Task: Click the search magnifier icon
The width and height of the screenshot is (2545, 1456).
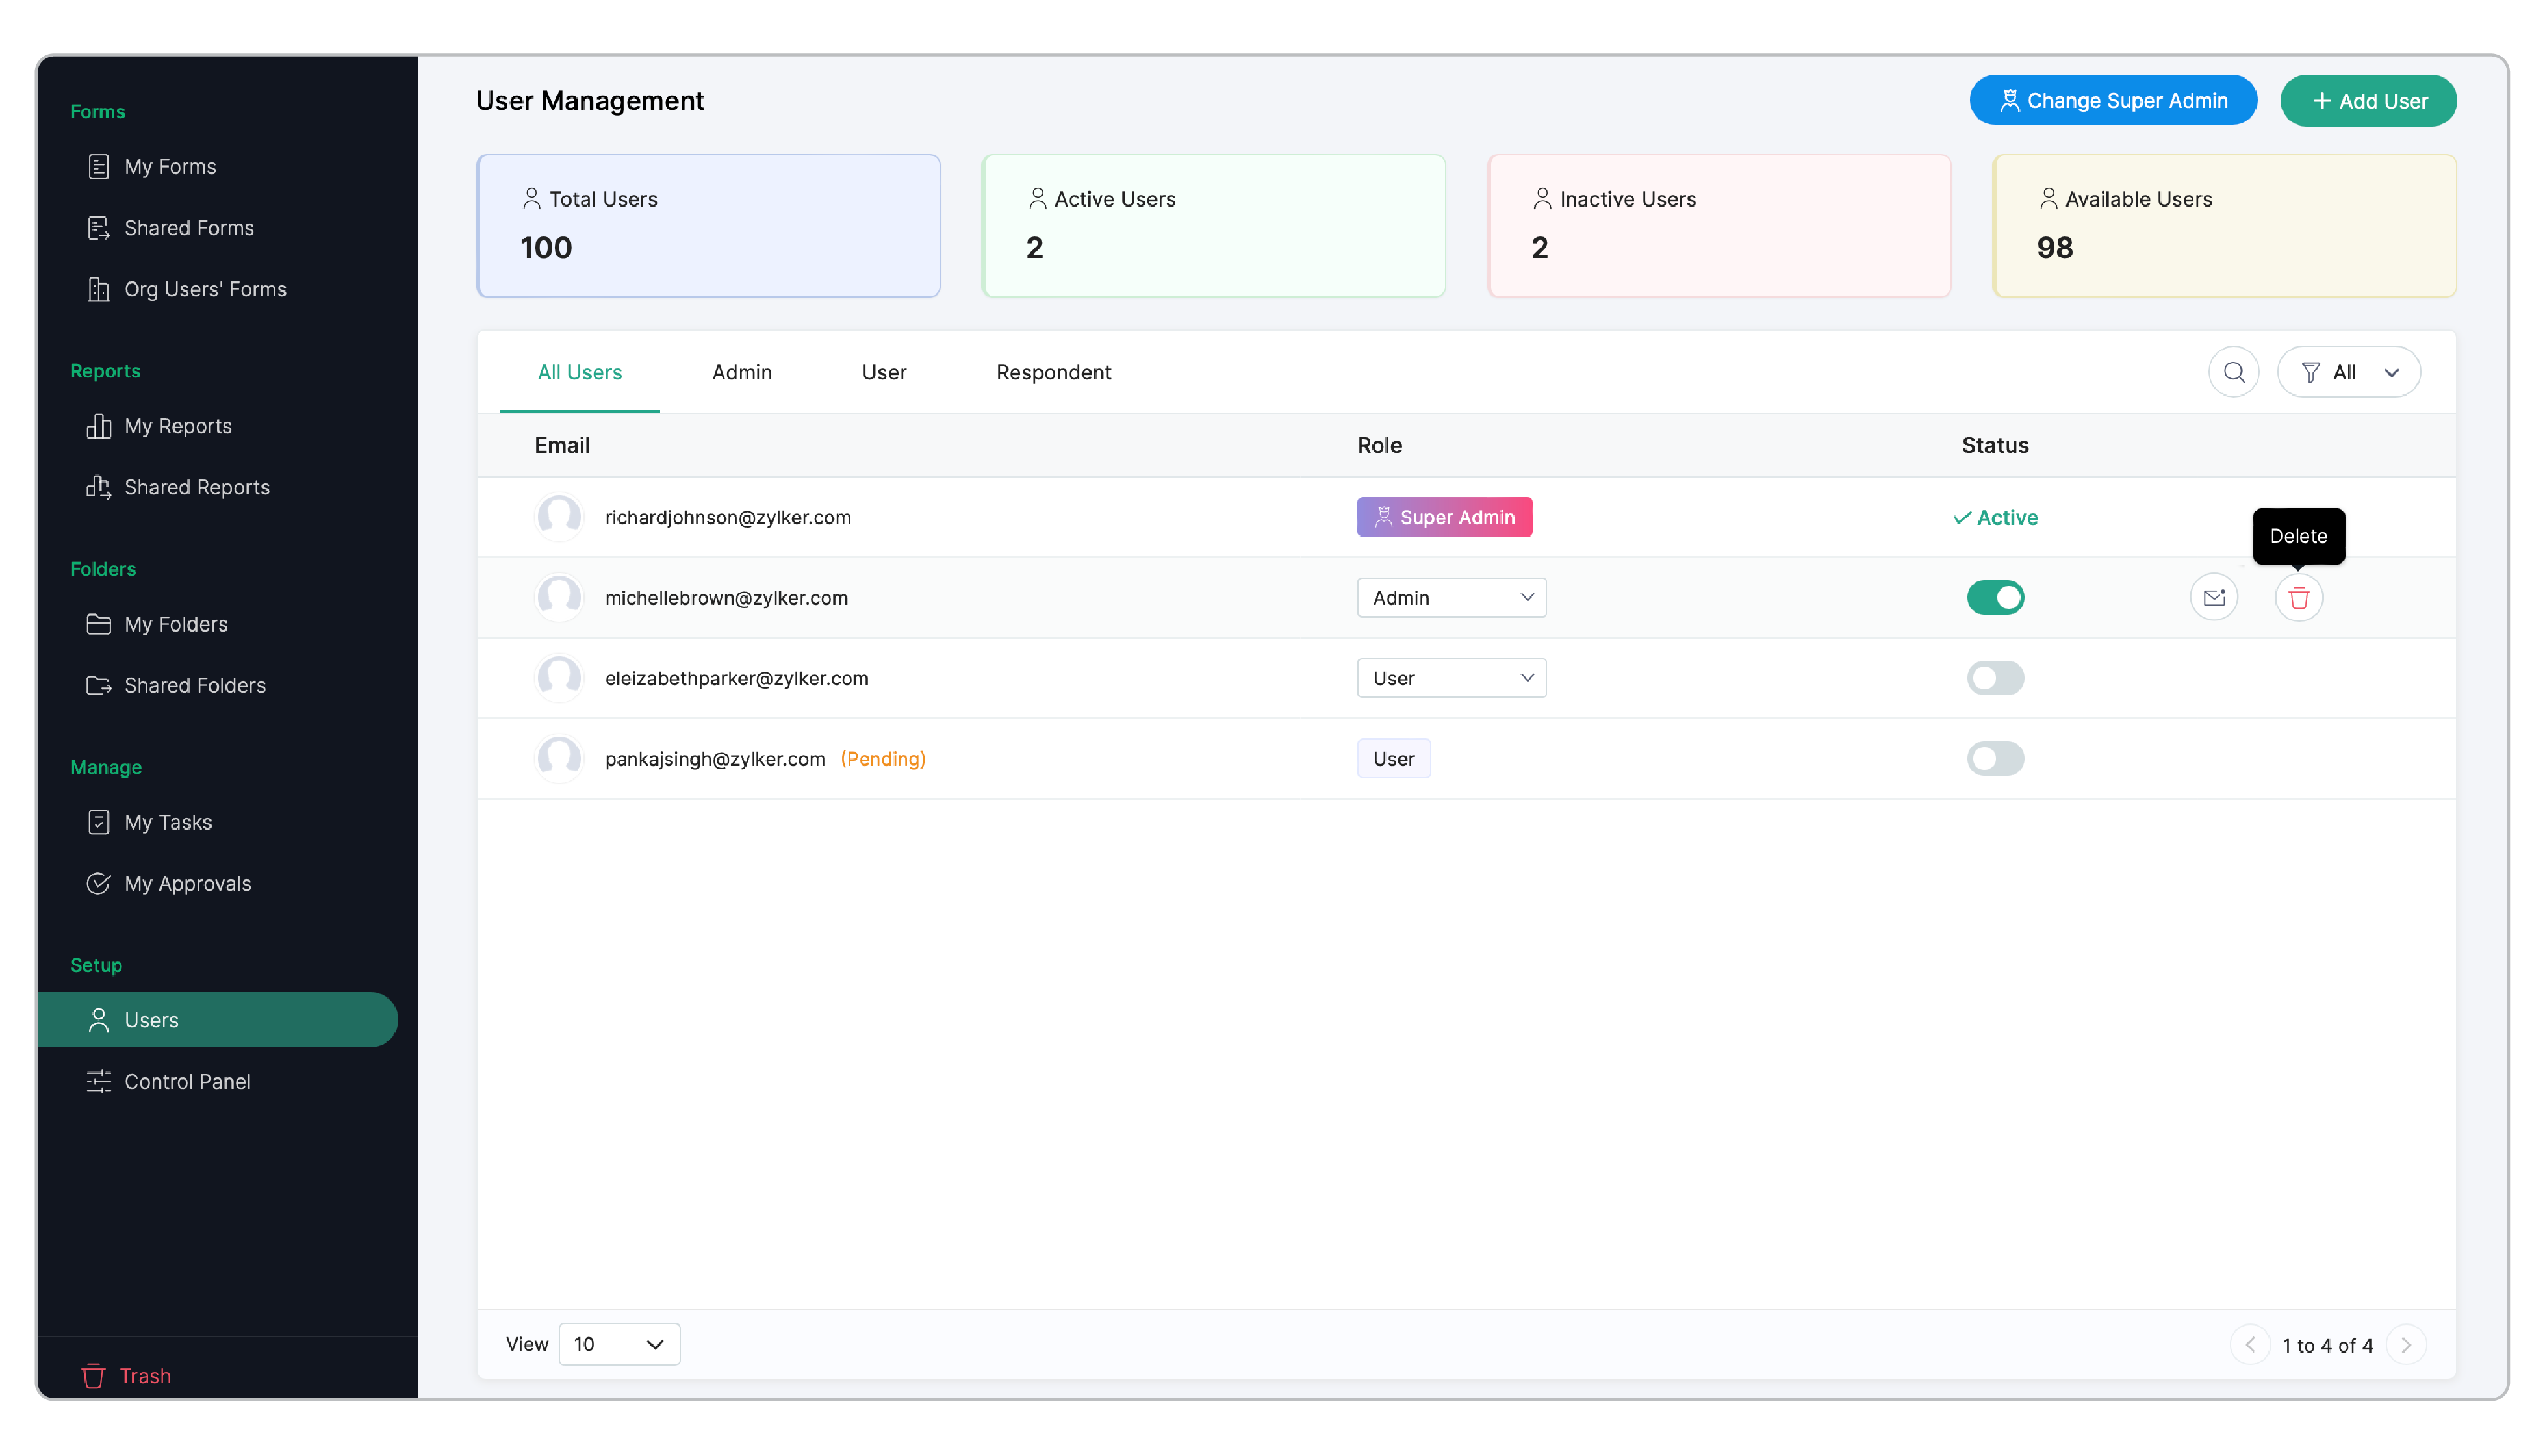Action: (x=2233, y=372)
